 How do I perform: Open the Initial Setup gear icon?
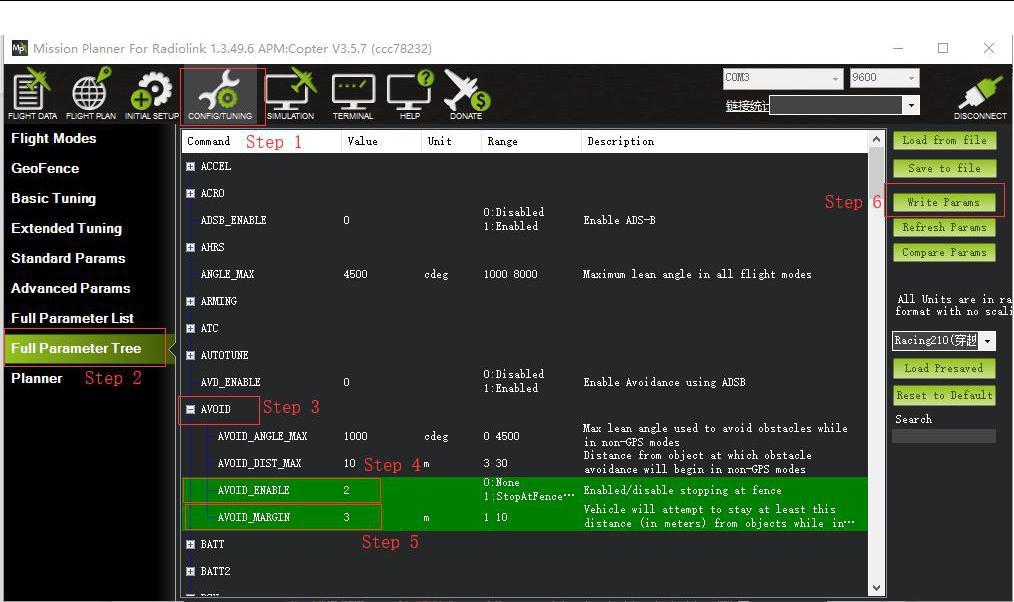point(151,94)
